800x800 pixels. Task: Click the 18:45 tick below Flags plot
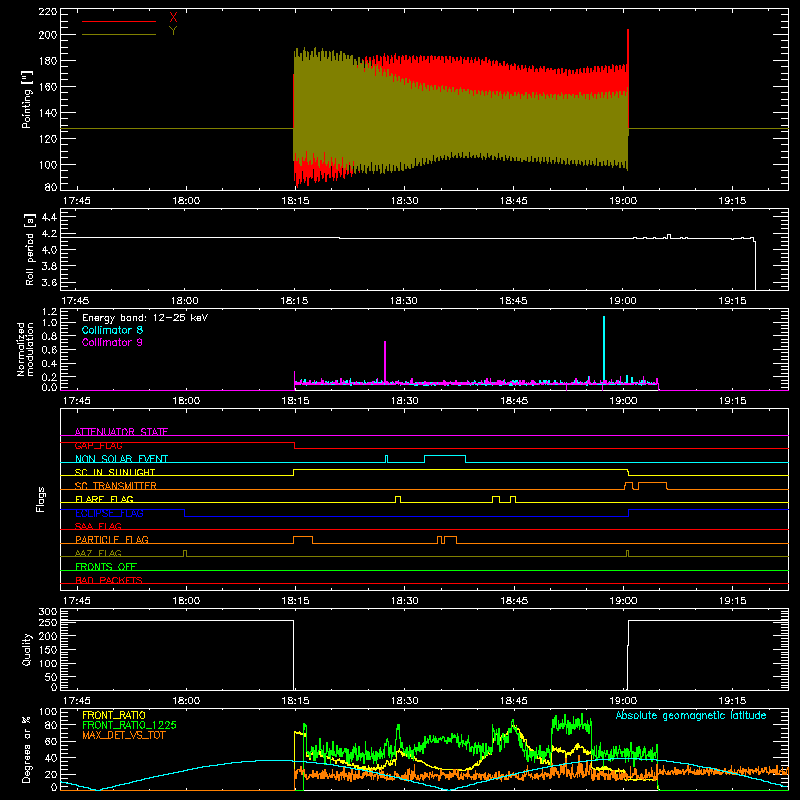point(514,601)
